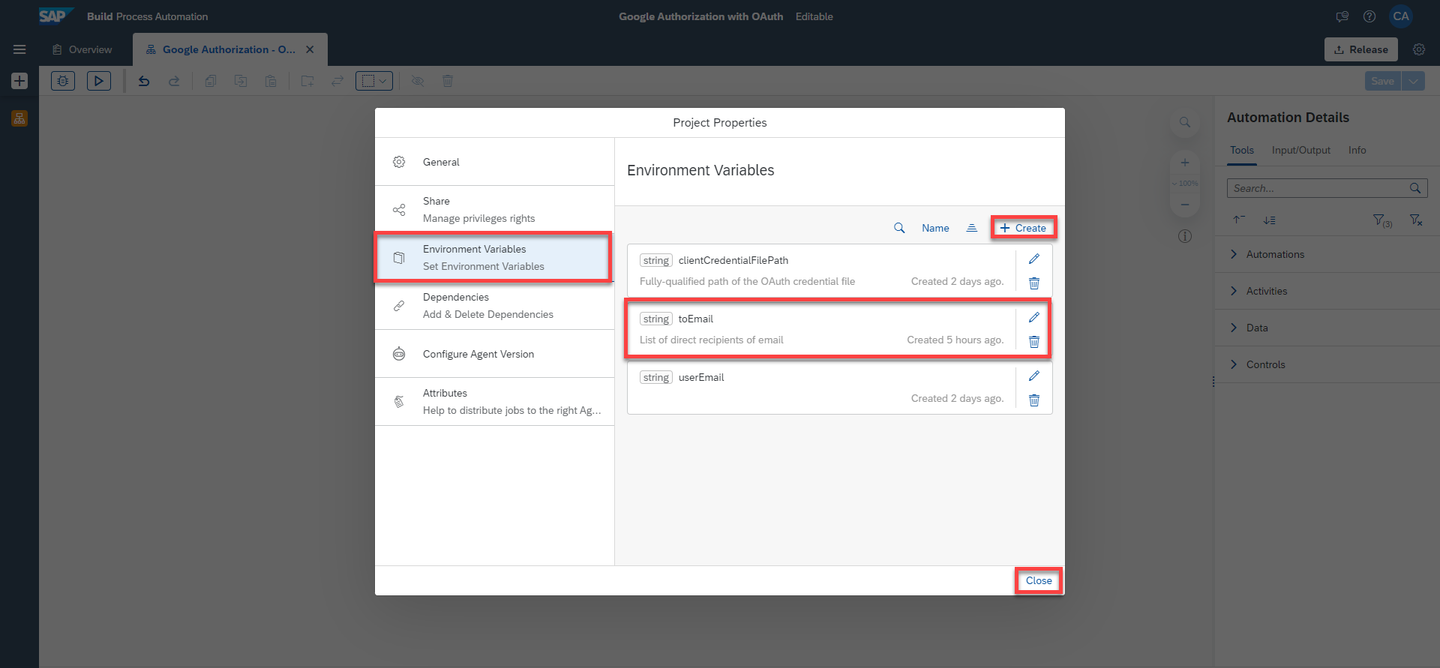Open the 100% zoom level dropdown
Viewport: 1440px width, 668px height.
point(1184,184)
